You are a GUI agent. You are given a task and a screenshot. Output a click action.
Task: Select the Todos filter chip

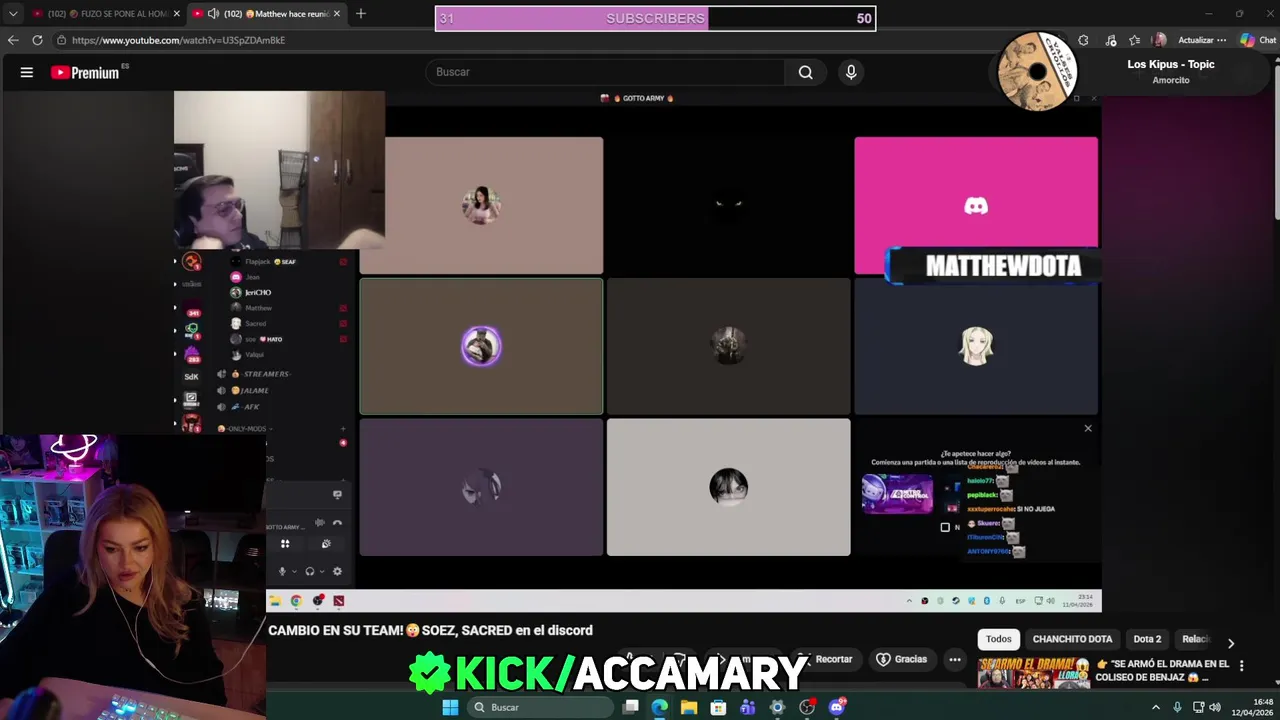[x=999, y=639]
